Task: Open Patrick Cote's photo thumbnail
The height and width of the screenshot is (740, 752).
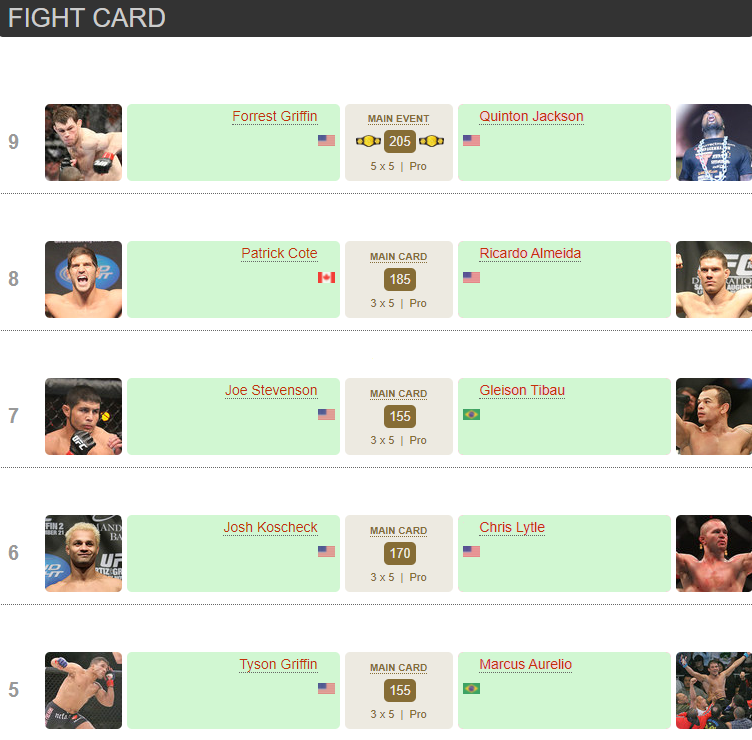Action: pyautogui.click(x=83, y=279)
